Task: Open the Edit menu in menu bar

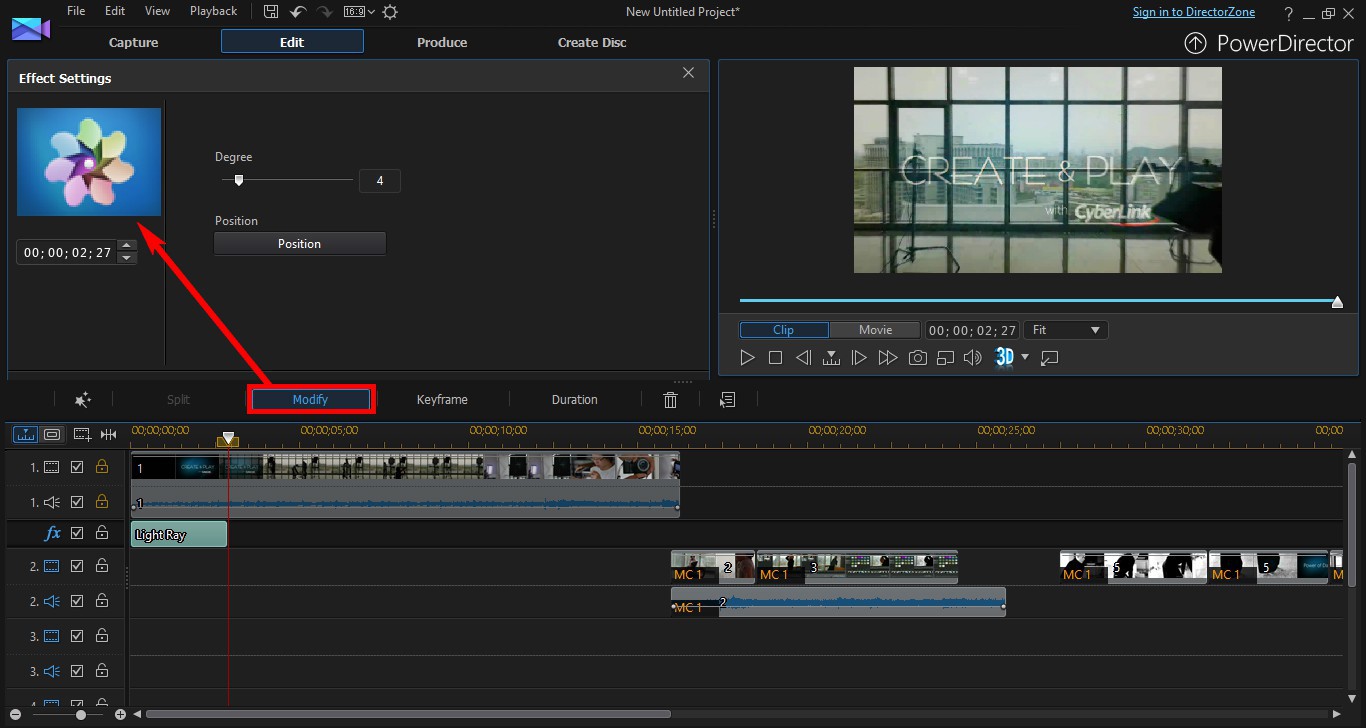Action: 115,11
